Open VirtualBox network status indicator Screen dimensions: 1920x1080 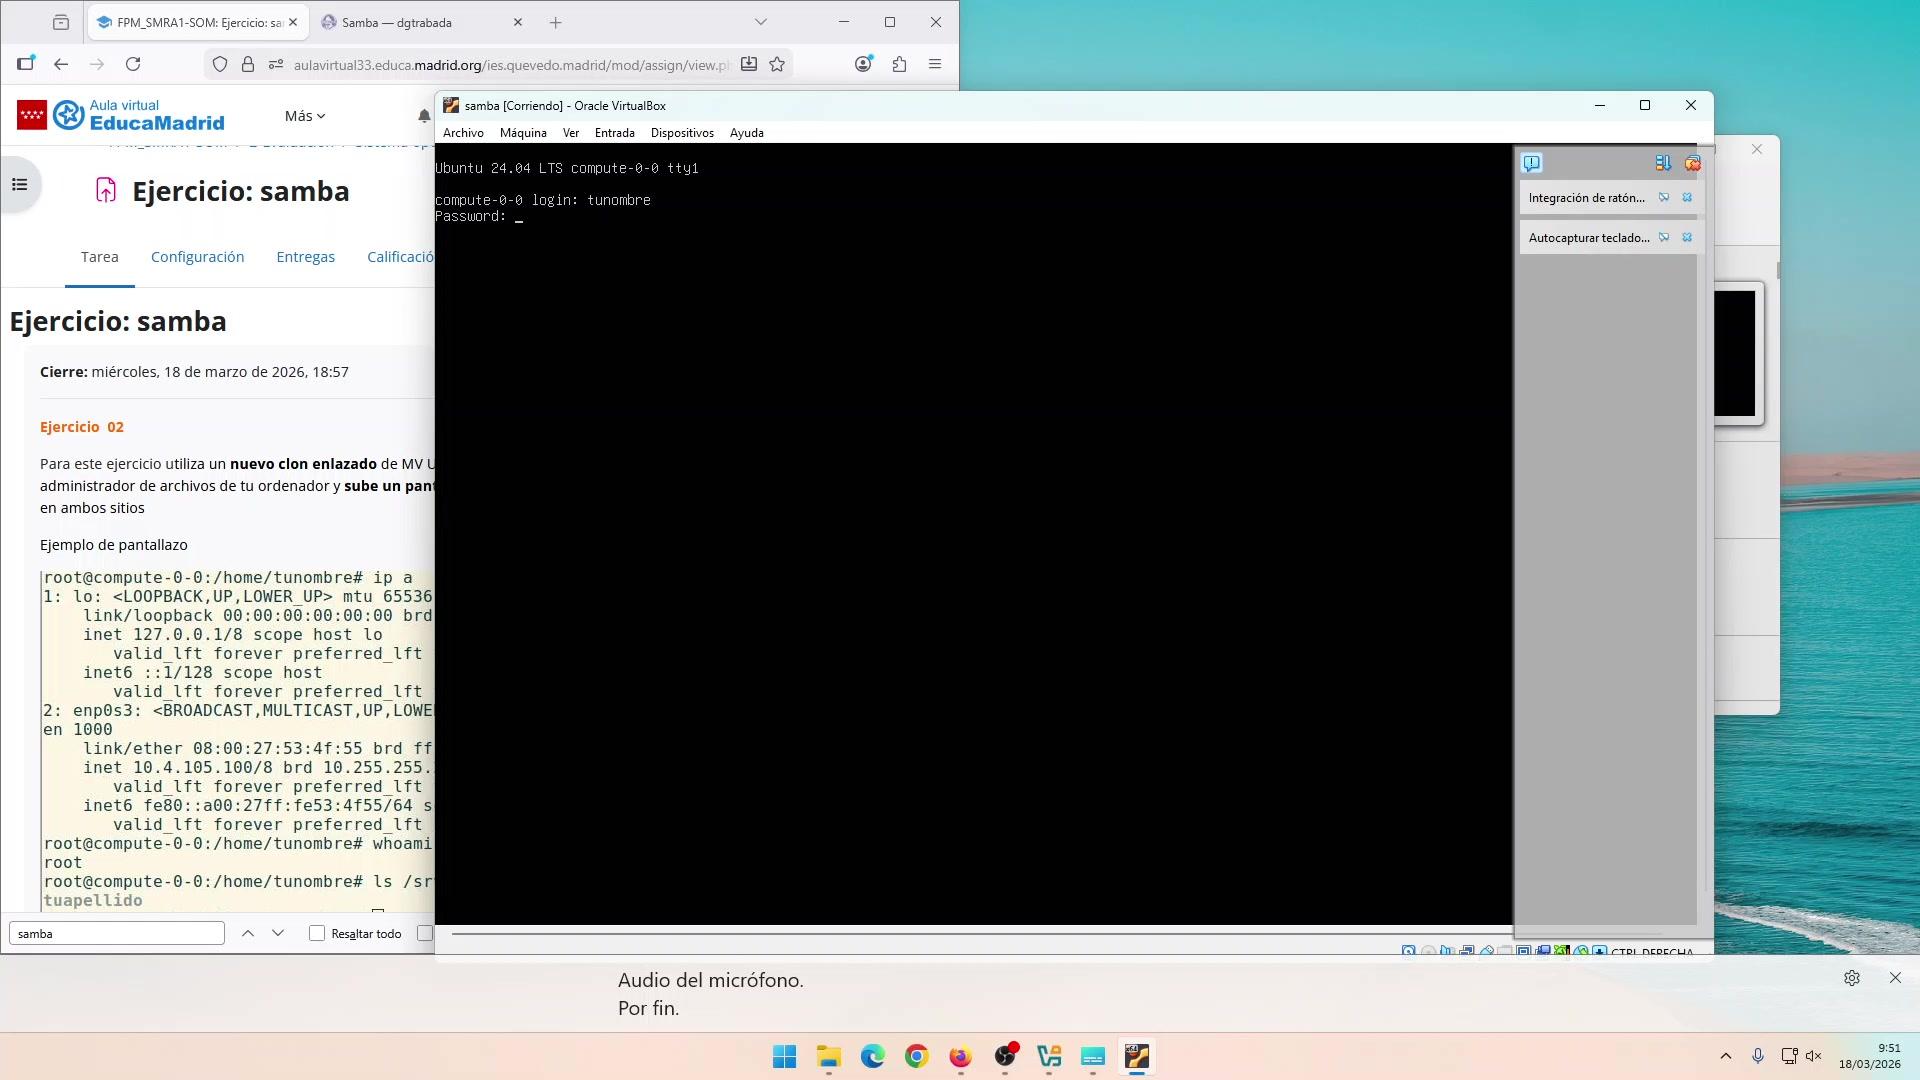1466,951
